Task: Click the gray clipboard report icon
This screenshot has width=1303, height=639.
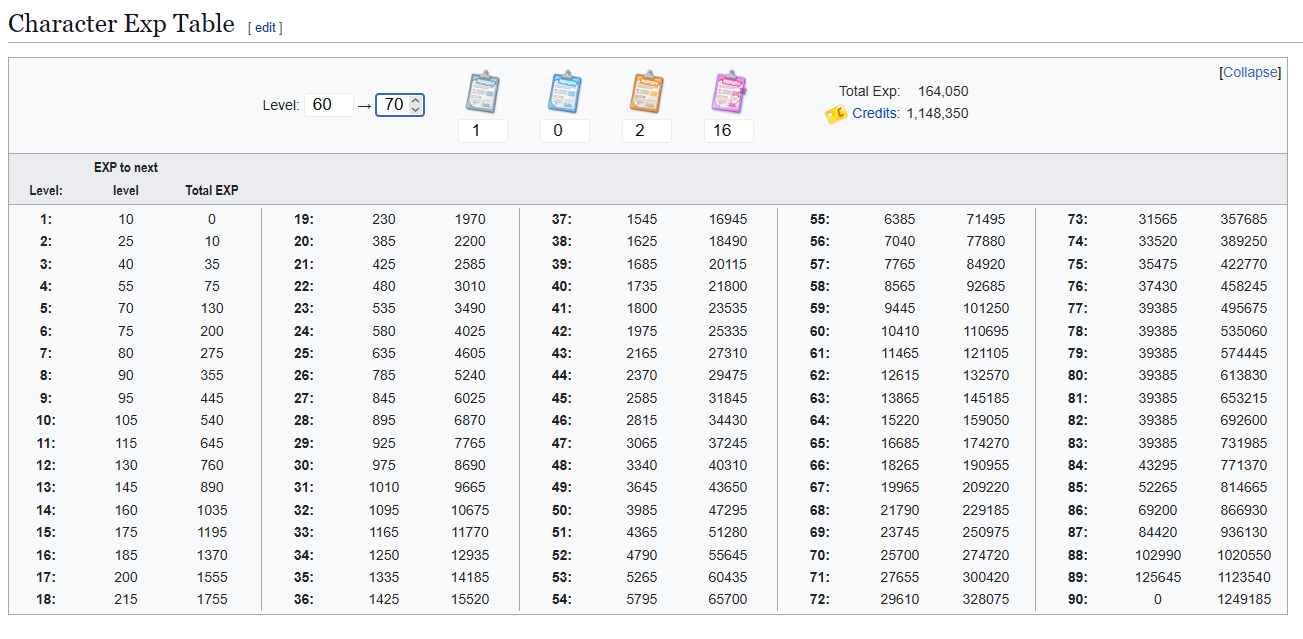Action: click(483, 93)
